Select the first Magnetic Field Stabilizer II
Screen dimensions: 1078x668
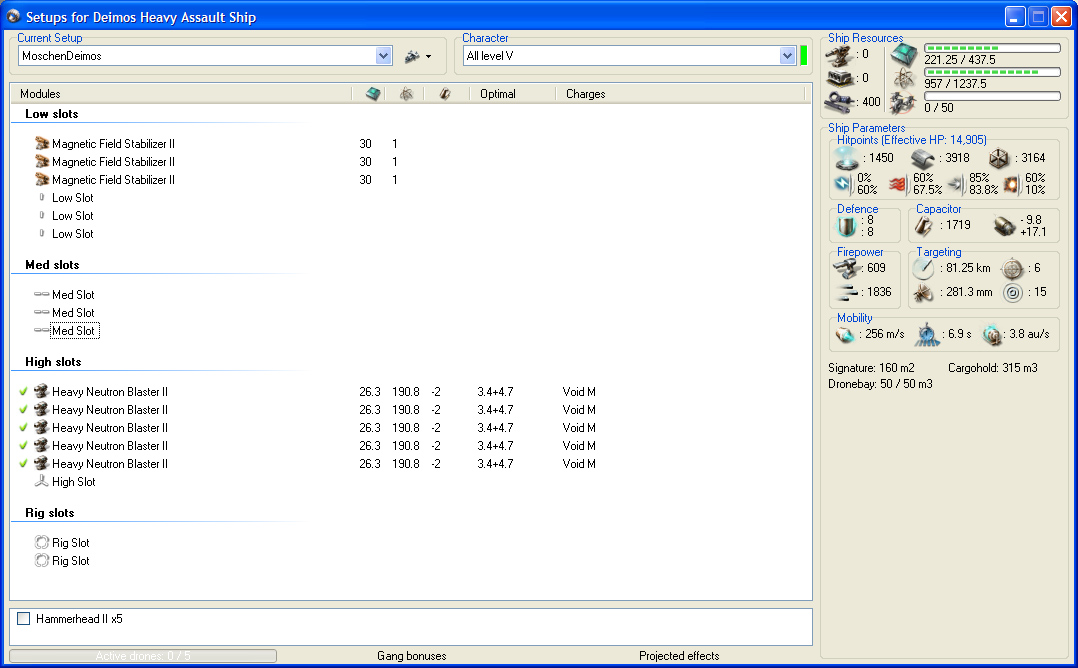pos(113,144)
